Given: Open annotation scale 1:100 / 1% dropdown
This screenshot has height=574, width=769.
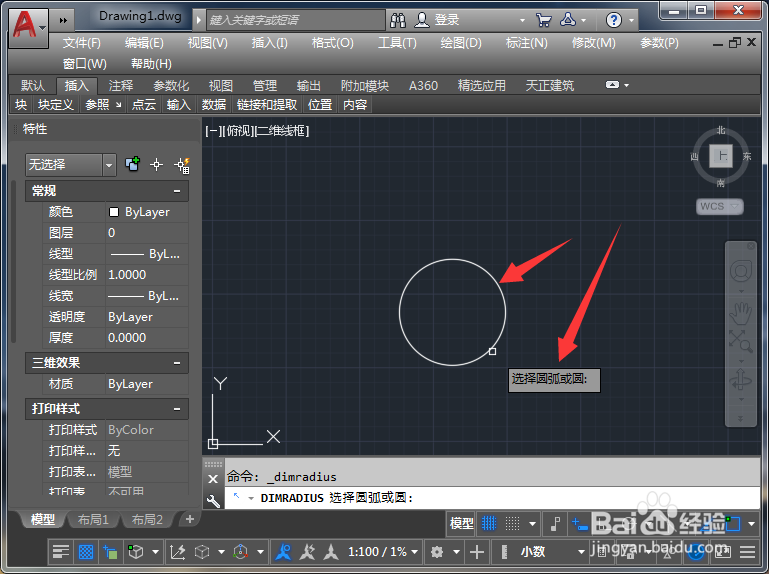Looking at the screenshot, I should (383, 552).
